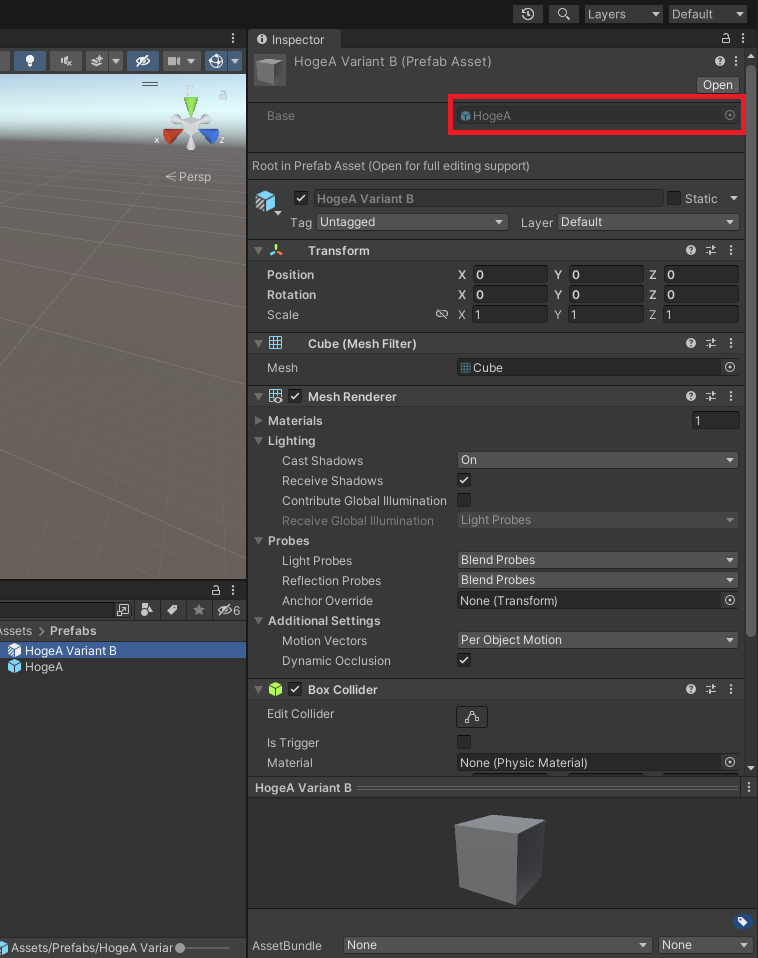
Task: Toggle the Static checkbox
Action: [x=674, y=198]
